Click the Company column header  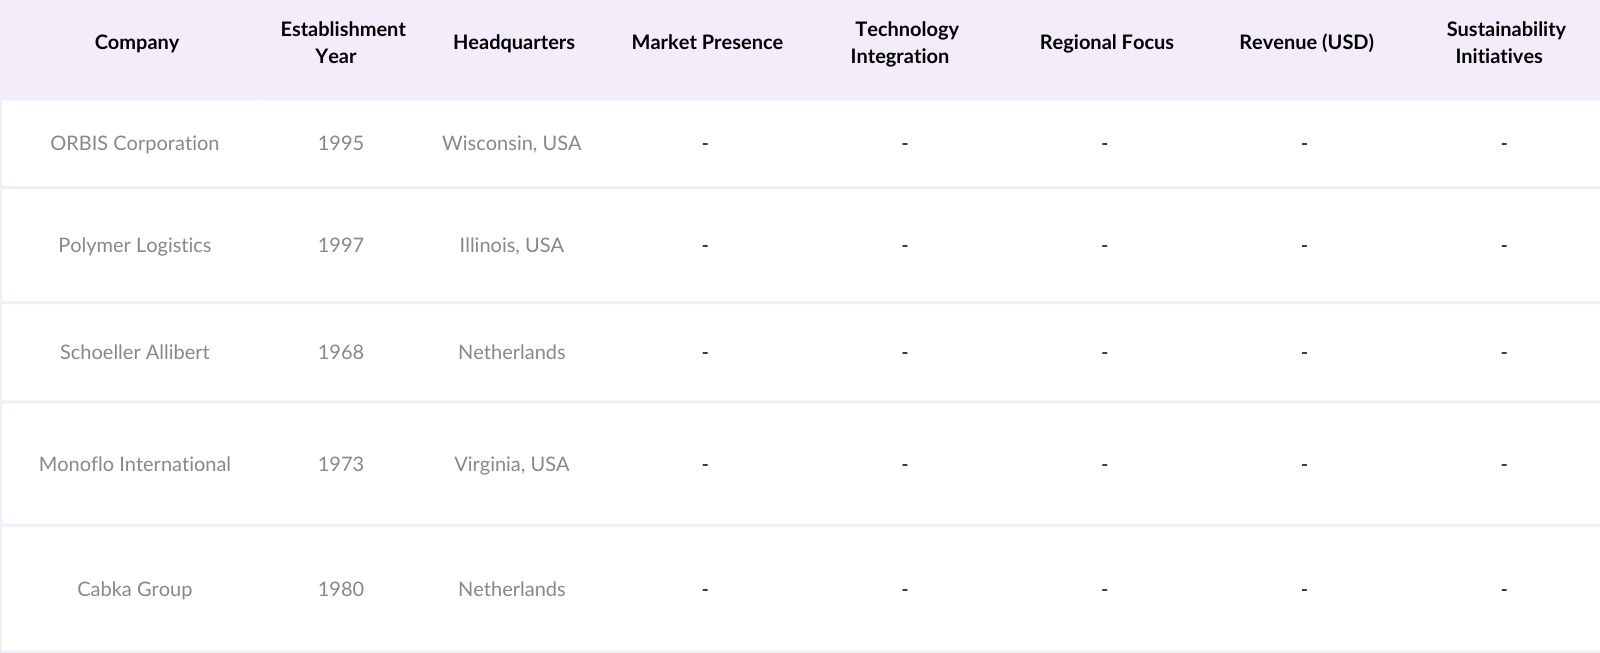tap(137, 42)
